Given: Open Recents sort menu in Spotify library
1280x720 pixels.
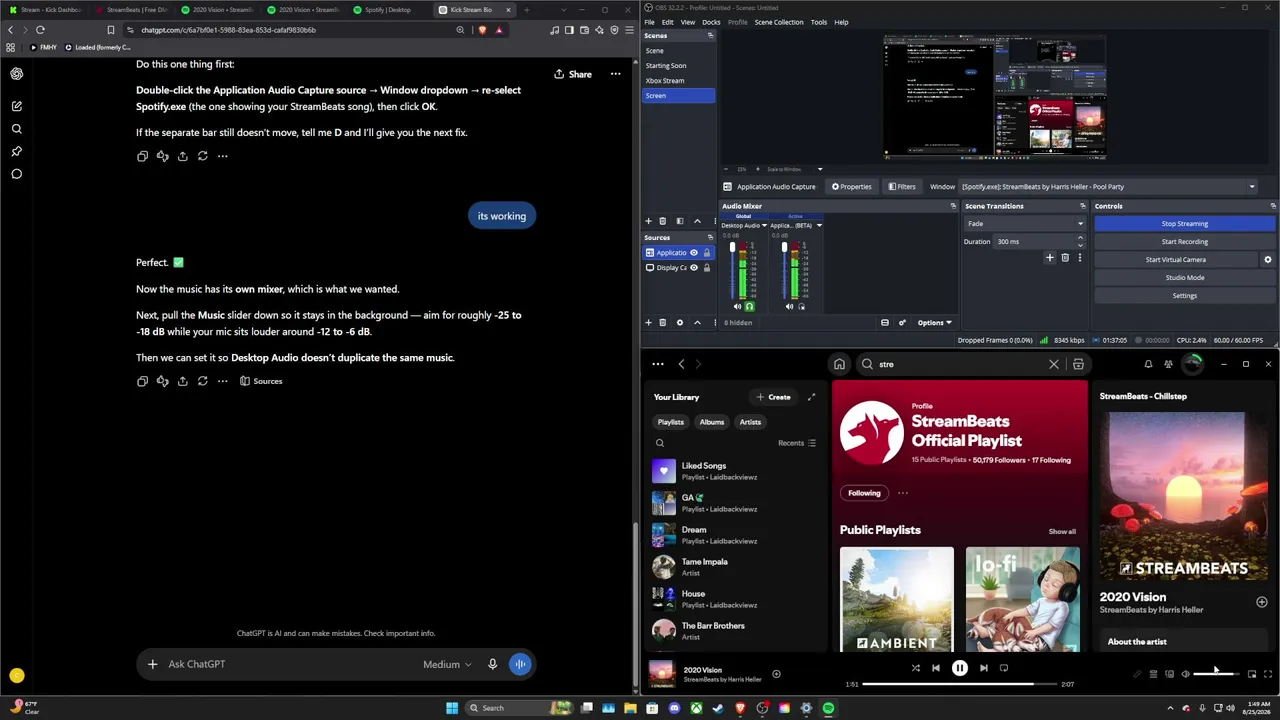Looking at the screenshot, I should click(797, 443).
